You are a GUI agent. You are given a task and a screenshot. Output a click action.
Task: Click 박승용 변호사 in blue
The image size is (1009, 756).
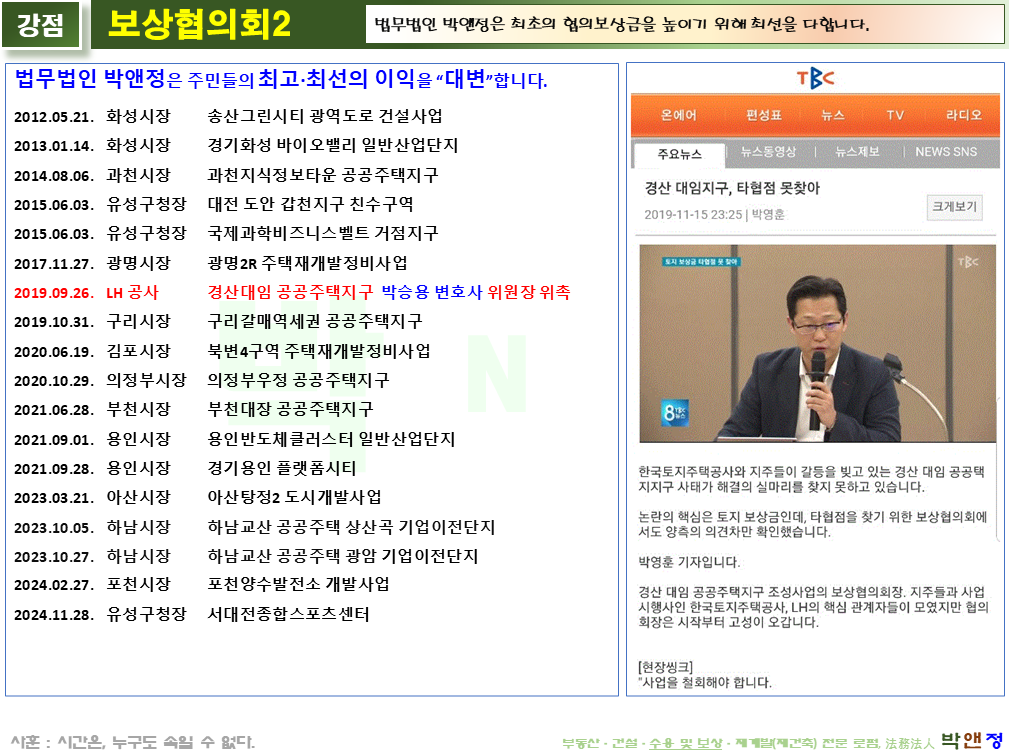432,293
